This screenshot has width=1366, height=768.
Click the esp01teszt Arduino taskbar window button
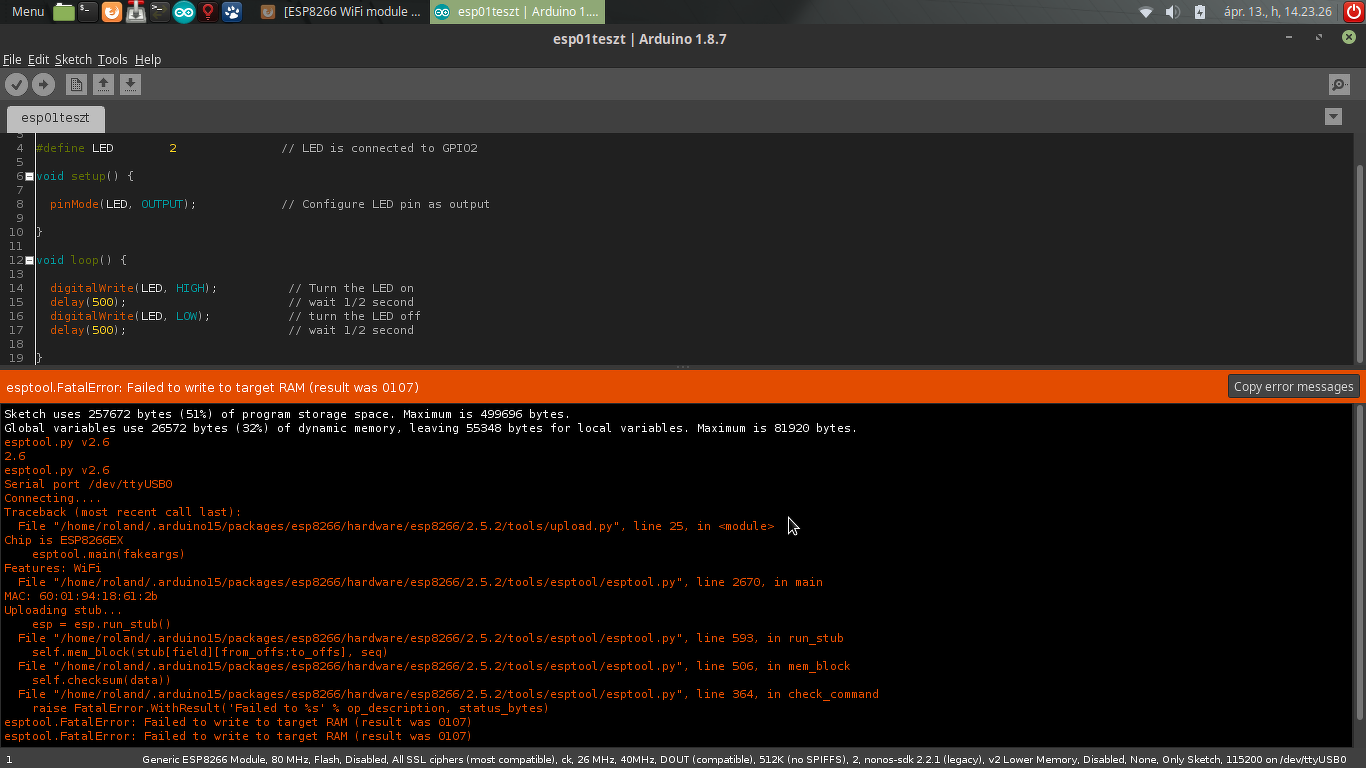coord(518,12)
